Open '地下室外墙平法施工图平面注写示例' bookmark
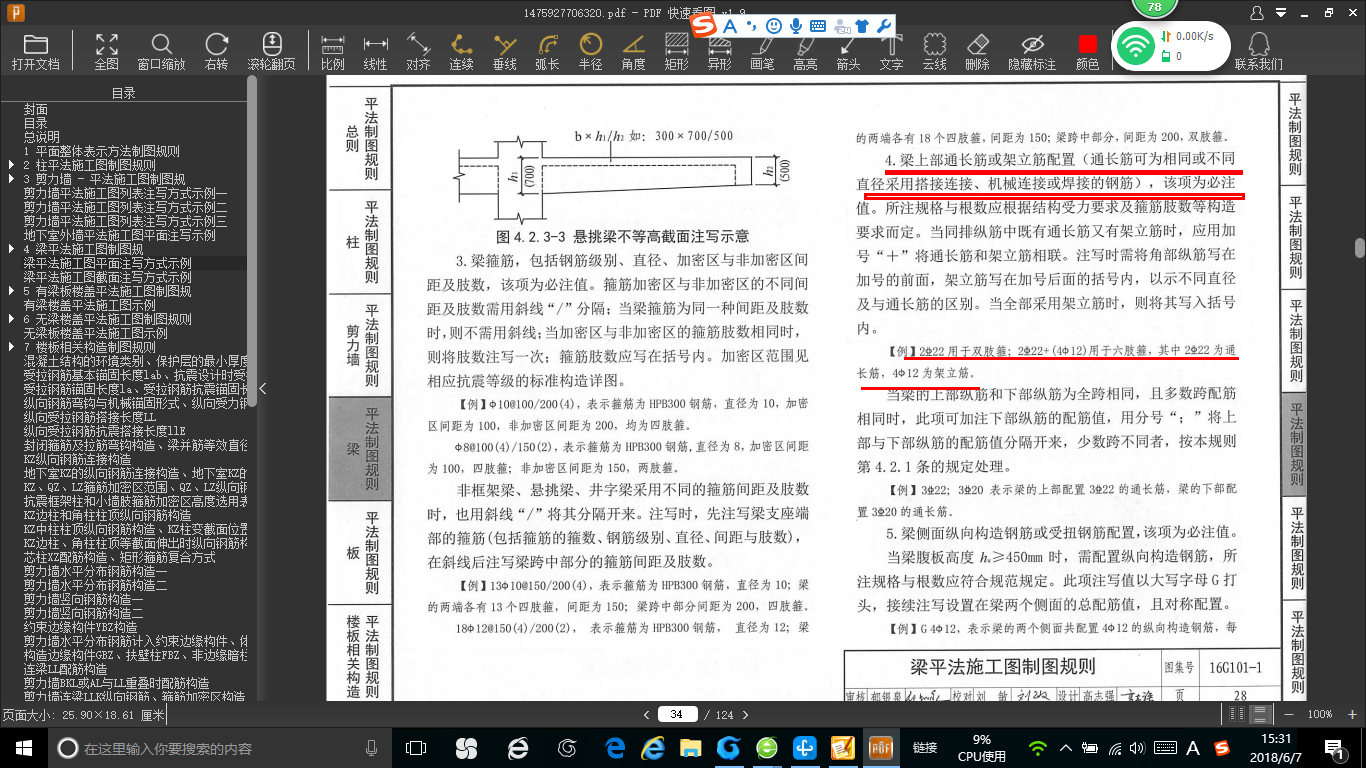Screen dimensions: 1366x768 pyautogui.click(x=120, y=235)
